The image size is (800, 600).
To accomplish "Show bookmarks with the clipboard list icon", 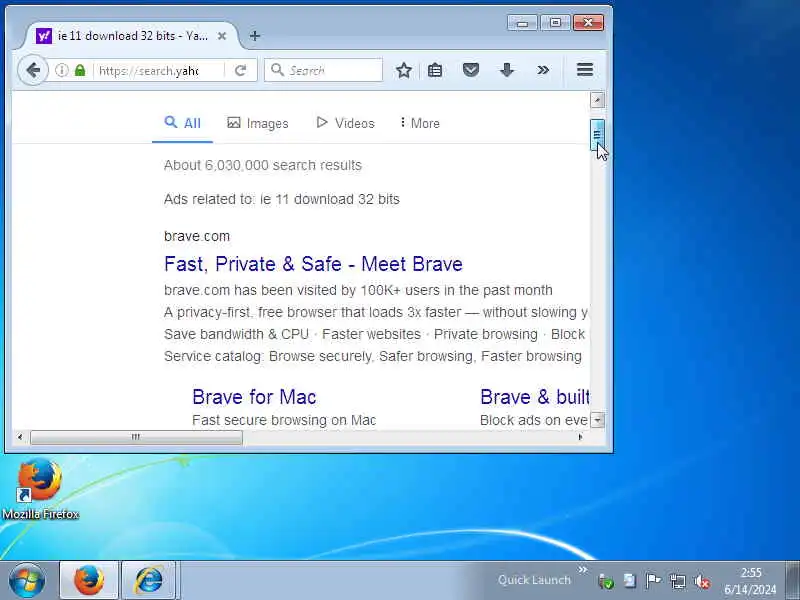I will (x=435, y=70).
